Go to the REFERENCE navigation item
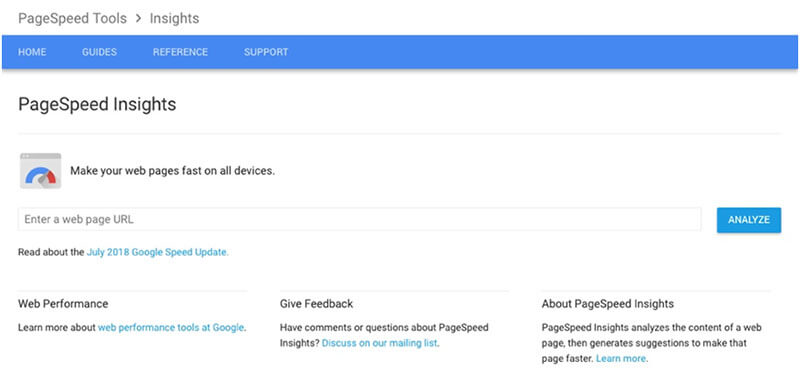This screenshot has height=370, width=800. (x=180, y=52)
